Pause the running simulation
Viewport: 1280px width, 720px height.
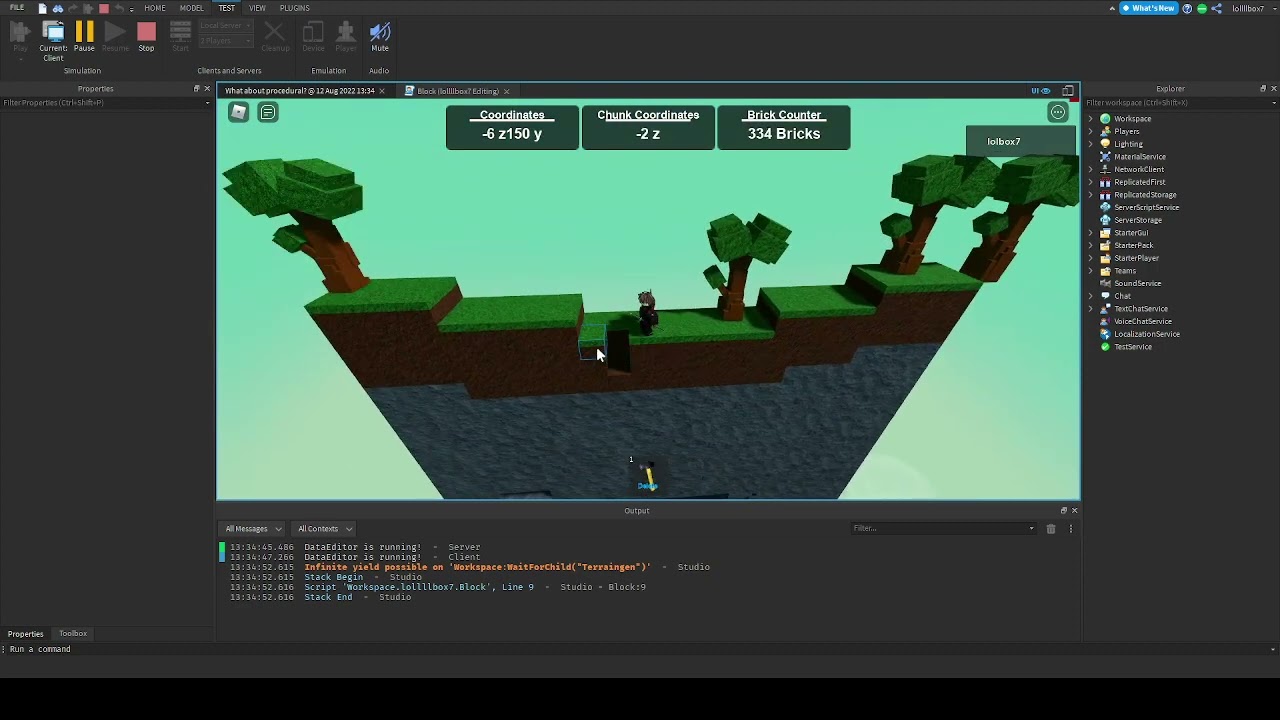(x=84, y=37)
